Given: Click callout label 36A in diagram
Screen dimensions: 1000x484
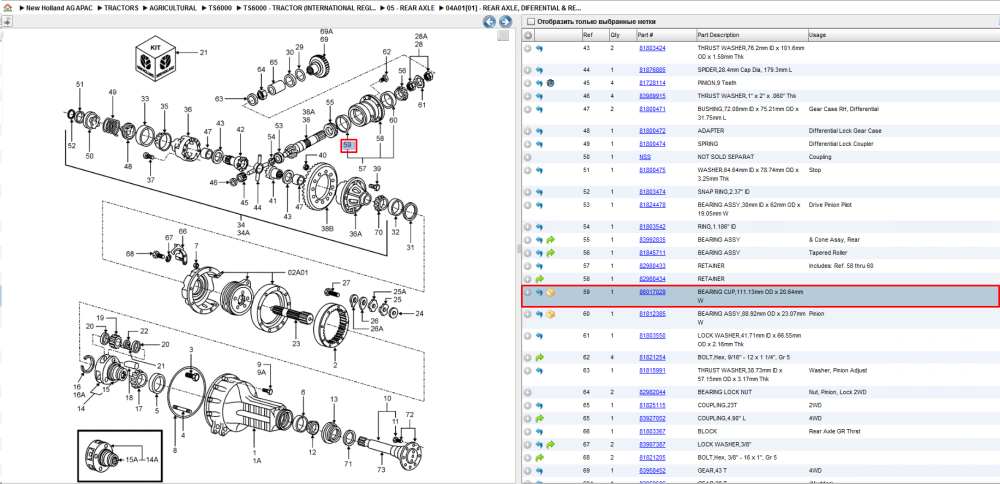Looking at the screenshot, I should pyautogui.click(x=355, y=233).
